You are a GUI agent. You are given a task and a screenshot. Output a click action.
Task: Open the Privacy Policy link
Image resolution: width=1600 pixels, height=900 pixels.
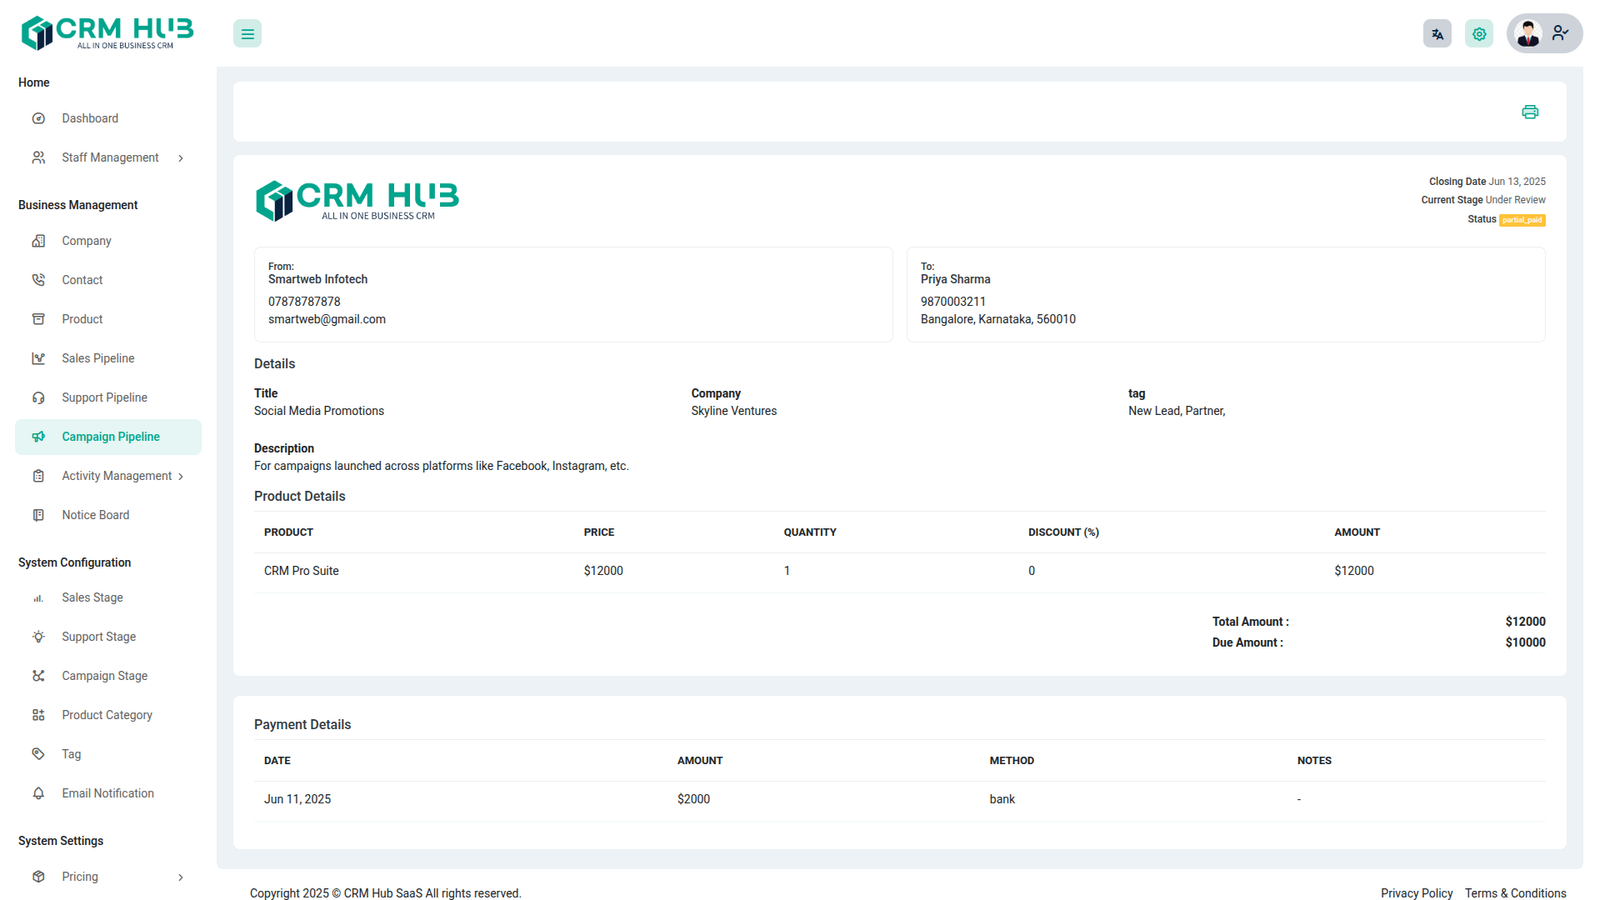coord(1416,893)
